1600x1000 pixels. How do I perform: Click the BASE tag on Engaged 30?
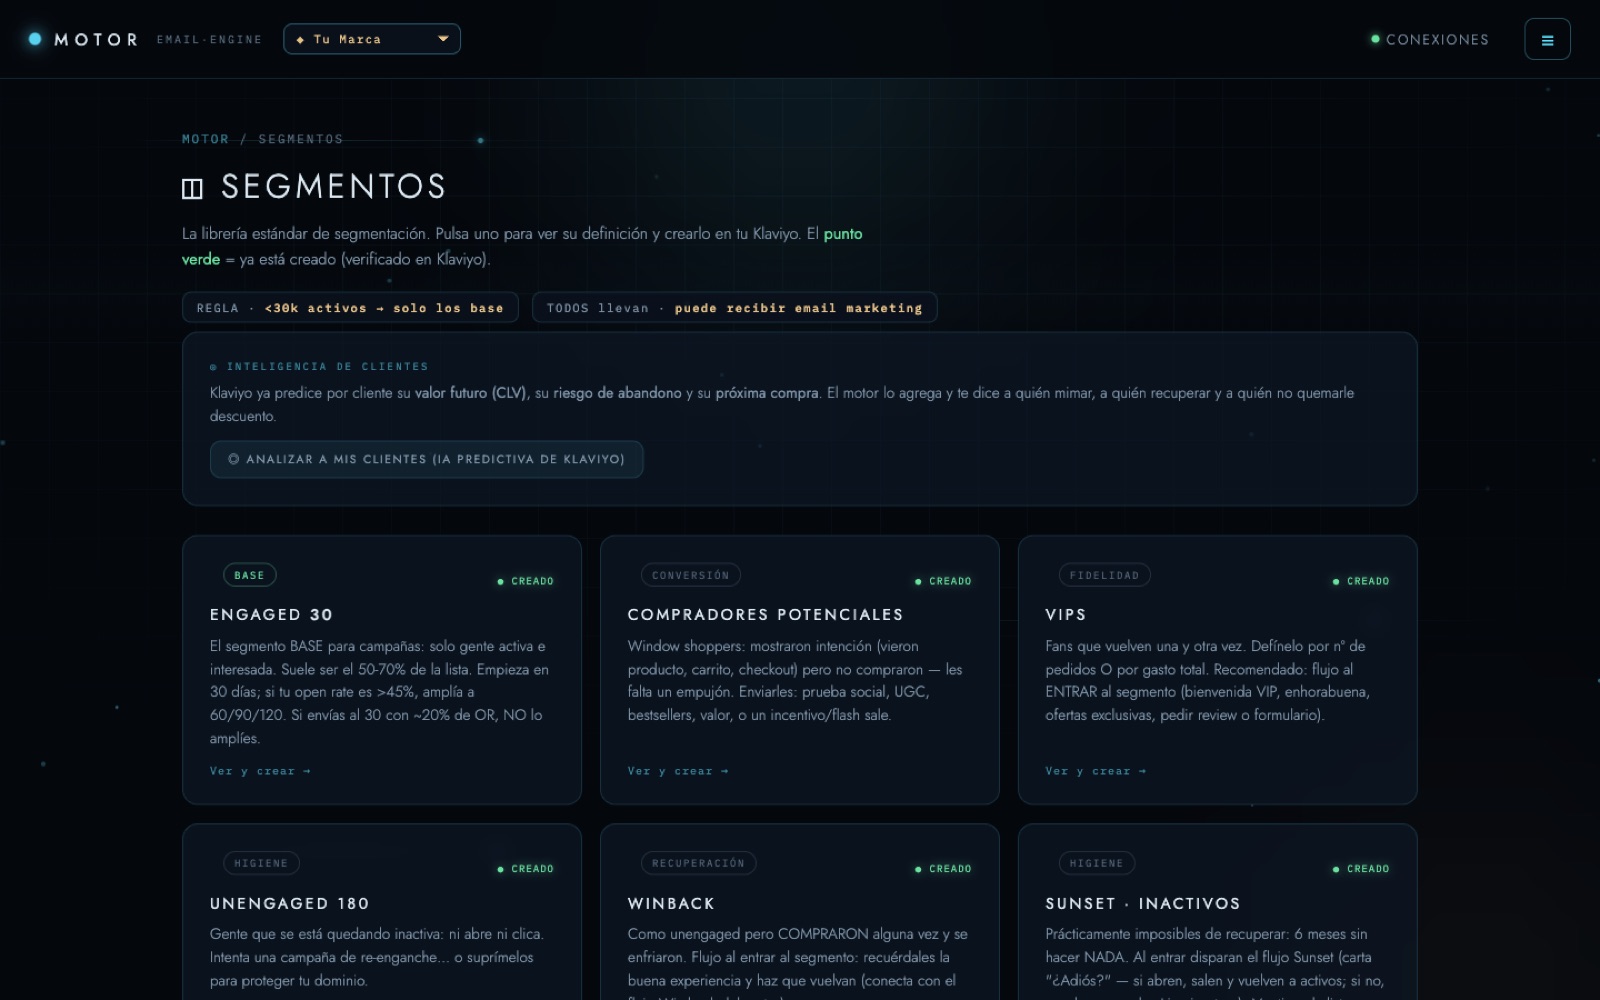249,575
